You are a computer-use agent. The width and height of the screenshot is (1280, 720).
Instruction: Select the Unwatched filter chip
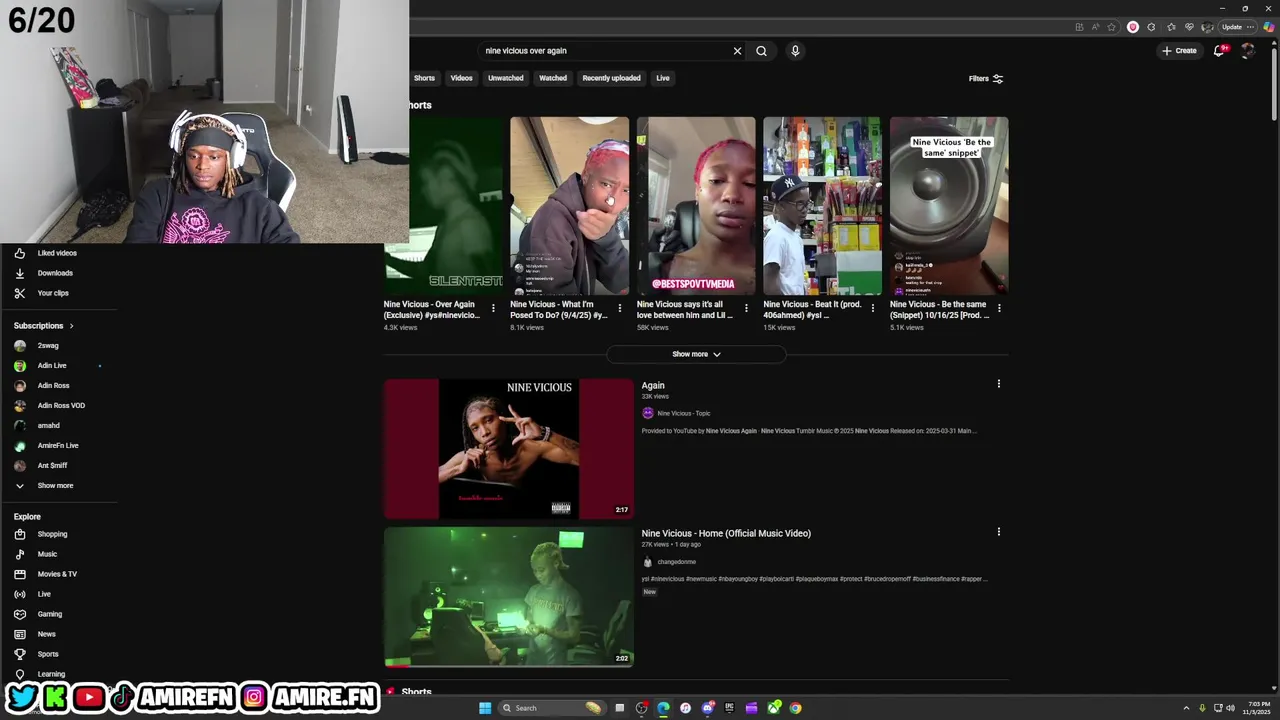pyautogui.click(x=505, y=78)
